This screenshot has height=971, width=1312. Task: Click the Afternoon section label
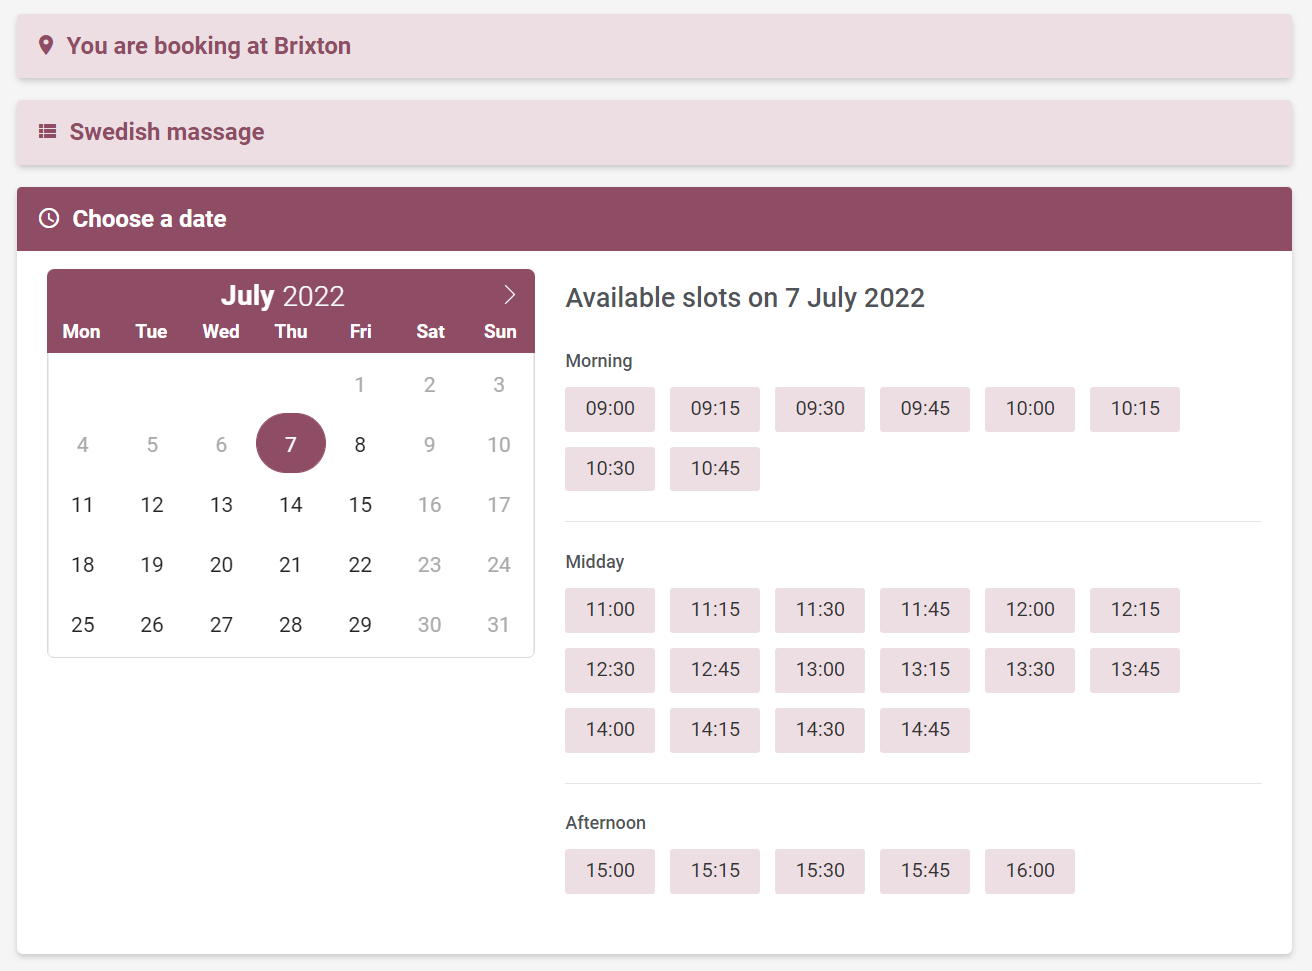pos(606,823)
